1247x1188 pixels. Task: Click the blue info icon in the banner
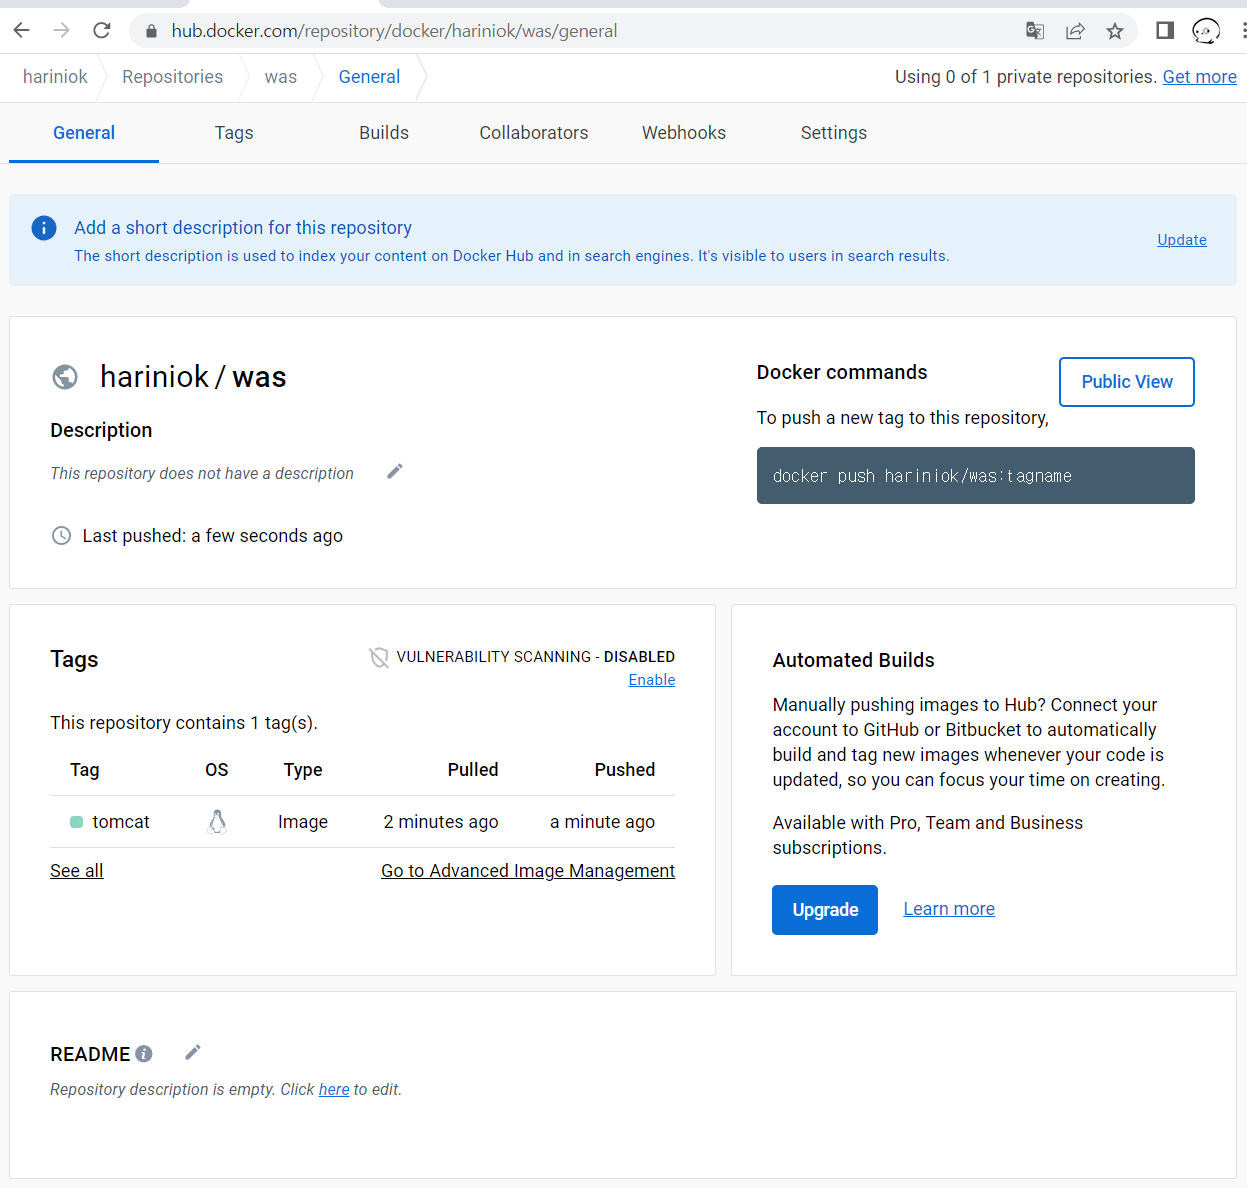44,228
